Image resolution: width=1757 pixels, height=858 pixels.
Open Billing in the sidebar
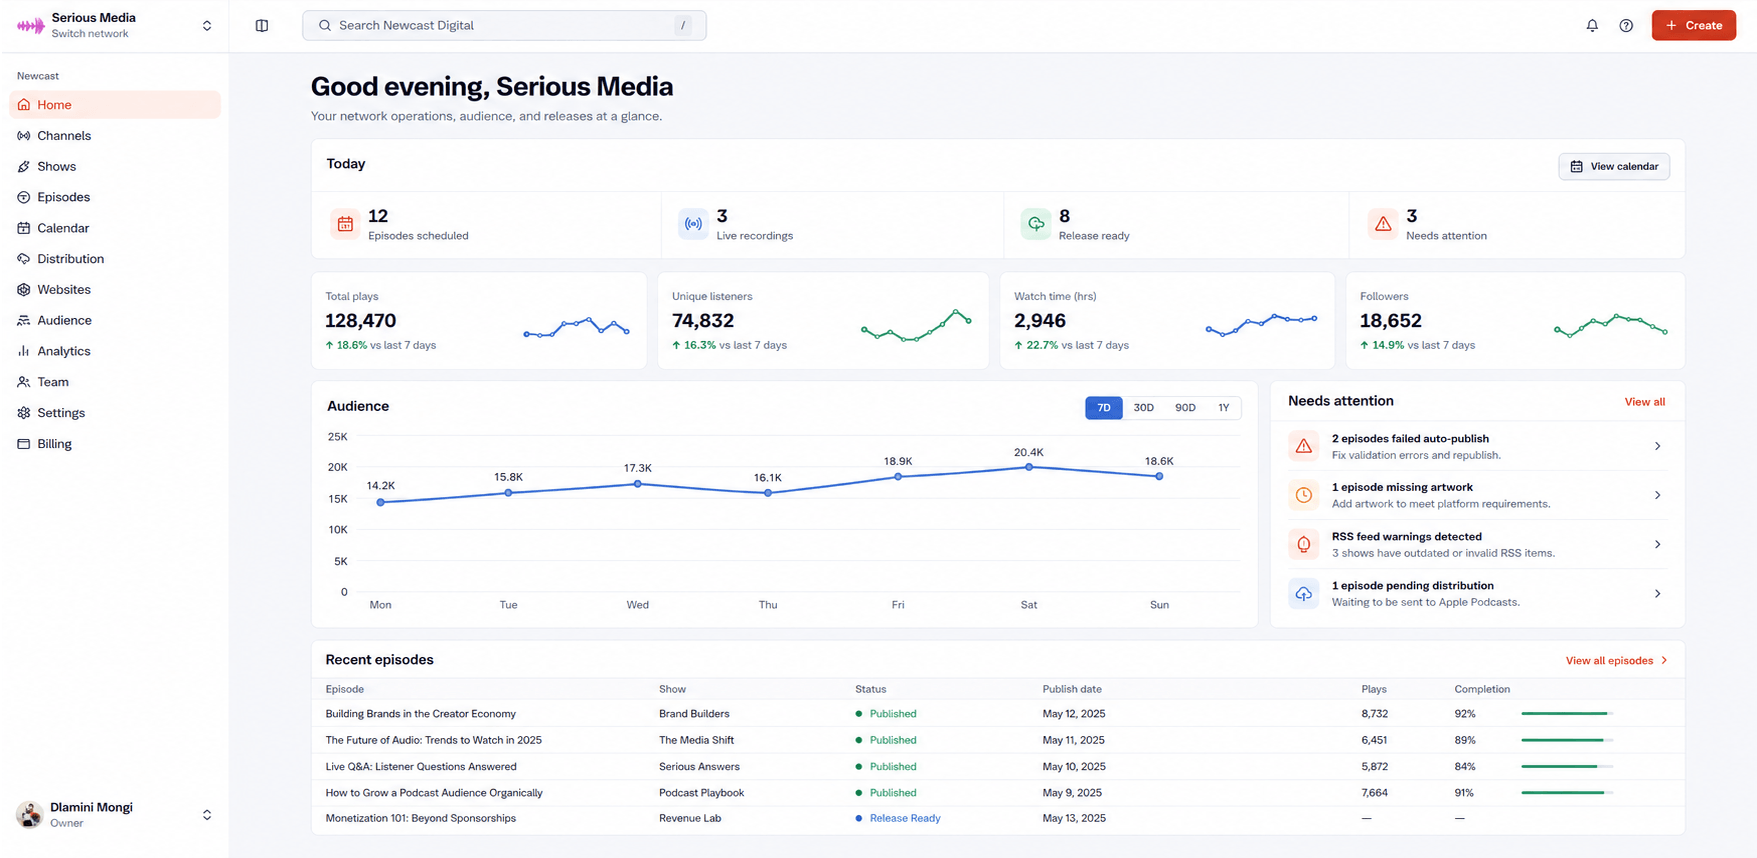point(115,444)
